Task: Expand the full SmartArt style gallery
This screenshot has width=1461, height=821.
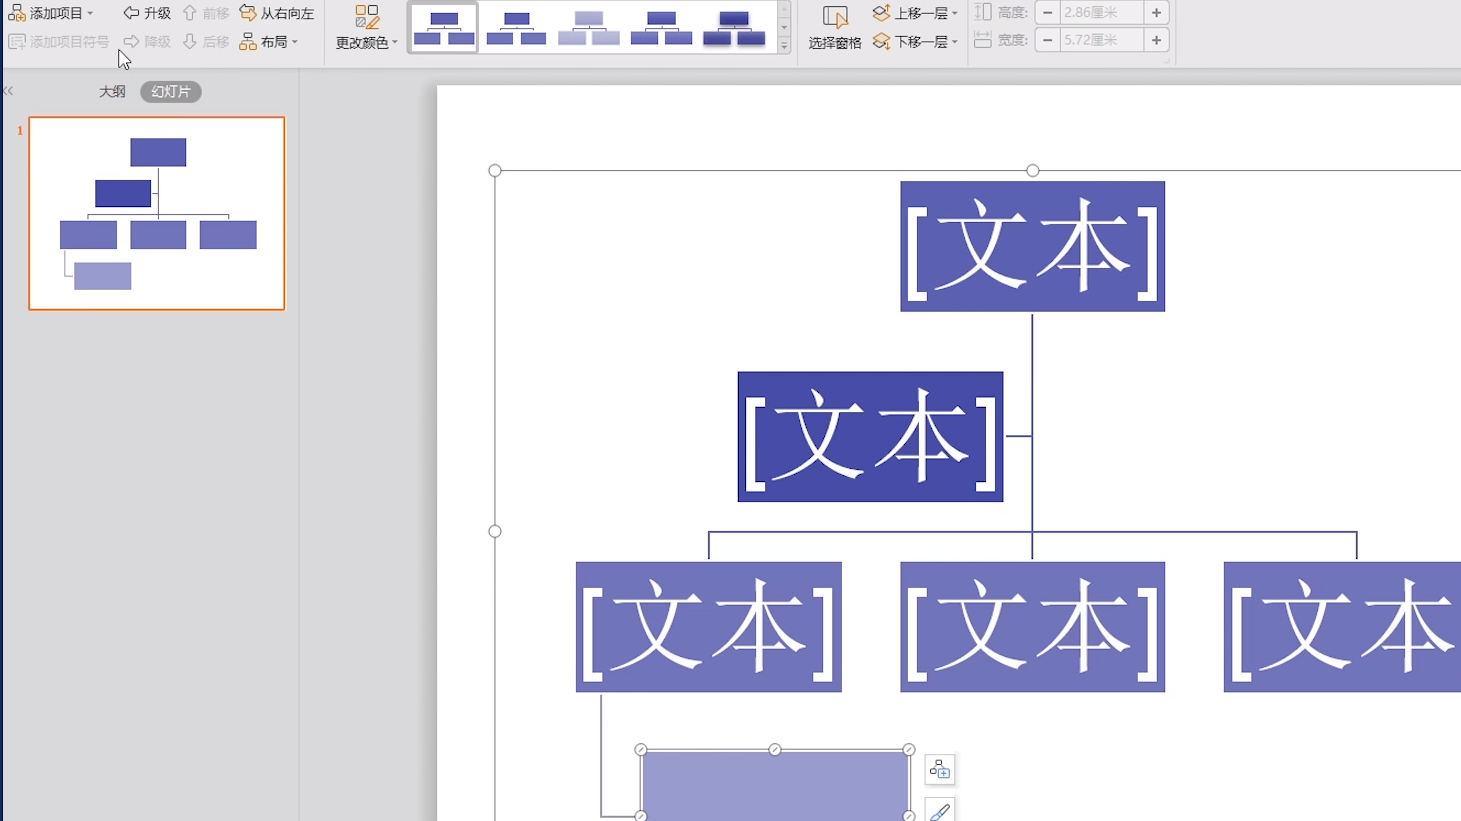Action: click(784, 46)
